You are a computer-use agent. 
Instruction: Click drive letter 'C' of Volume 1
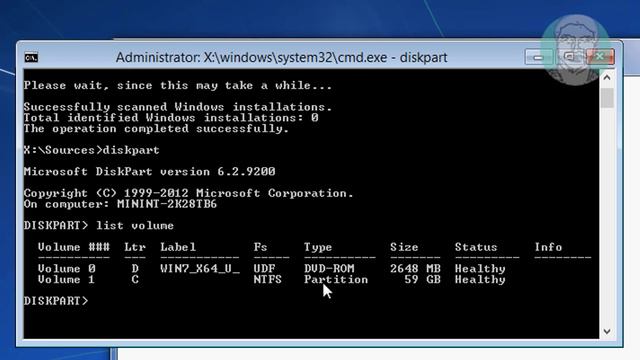click(x=135, y=280)
